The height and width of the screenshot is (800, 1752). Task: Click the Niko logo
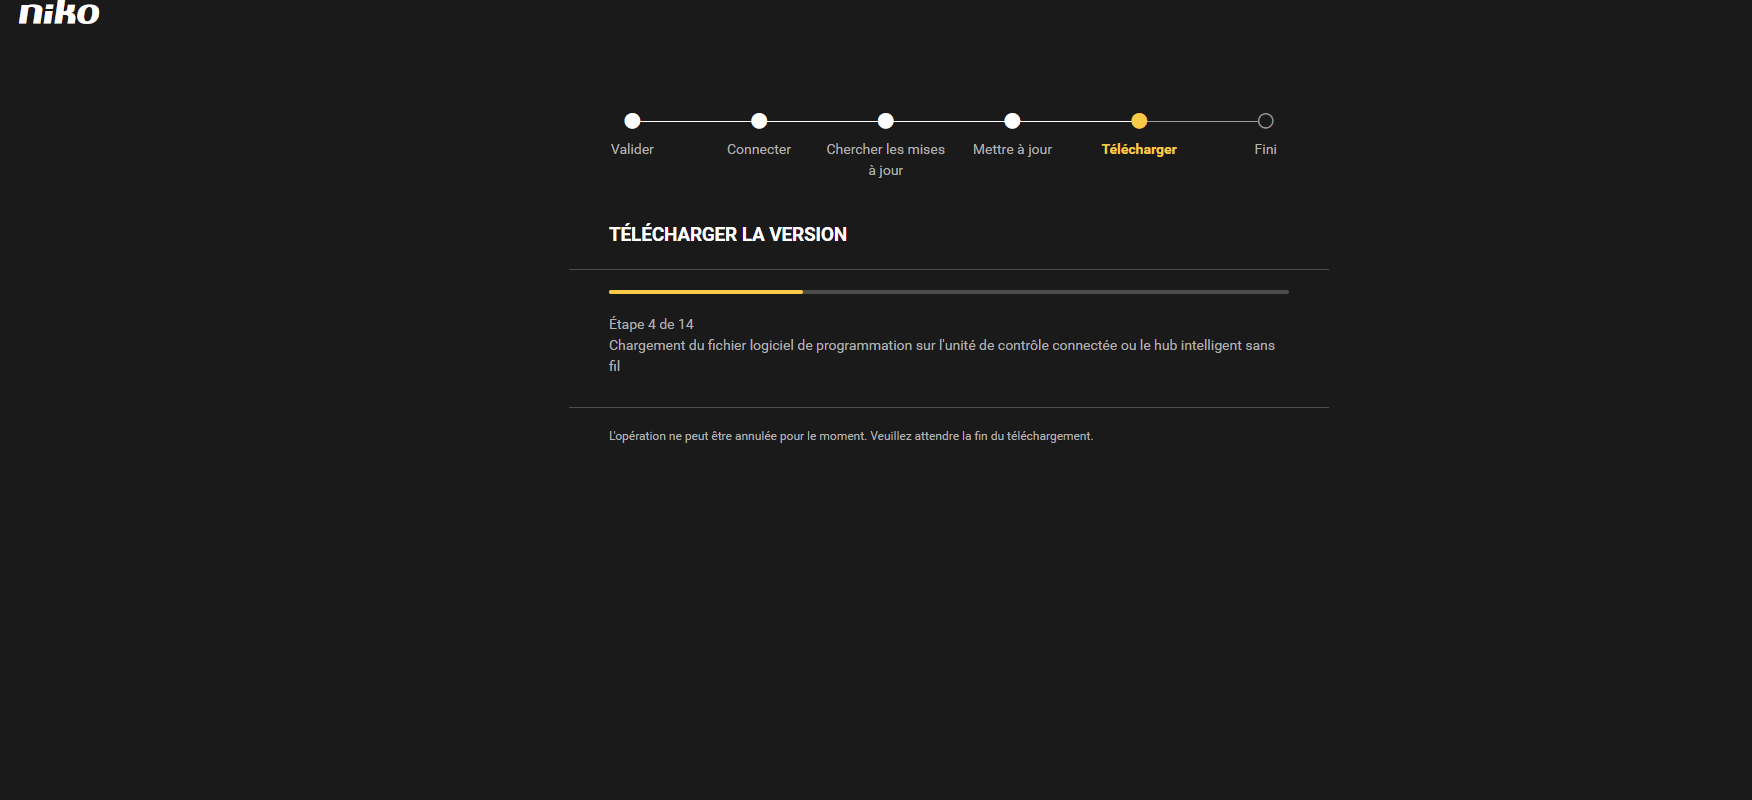pos(59,13)
